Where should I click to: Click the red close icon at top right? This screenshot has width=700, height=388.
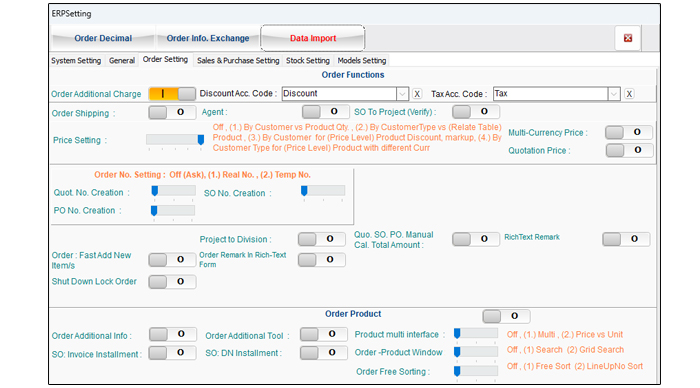(x=628, y=38)
